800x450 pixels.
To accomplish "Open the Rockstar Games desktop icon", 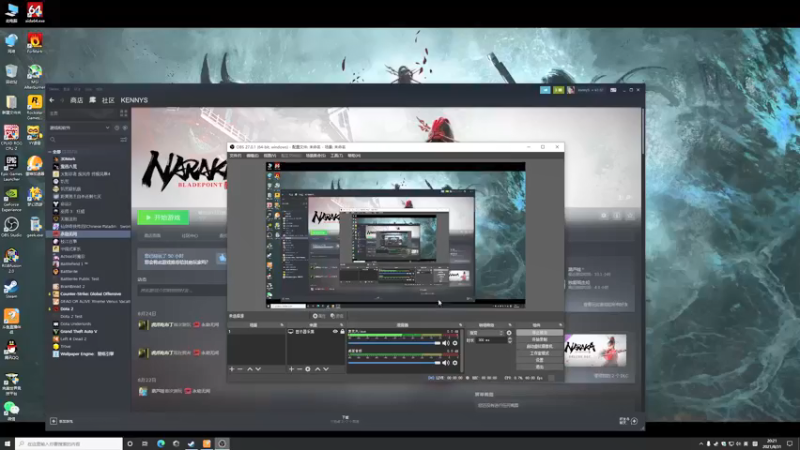I will point(34,107).
